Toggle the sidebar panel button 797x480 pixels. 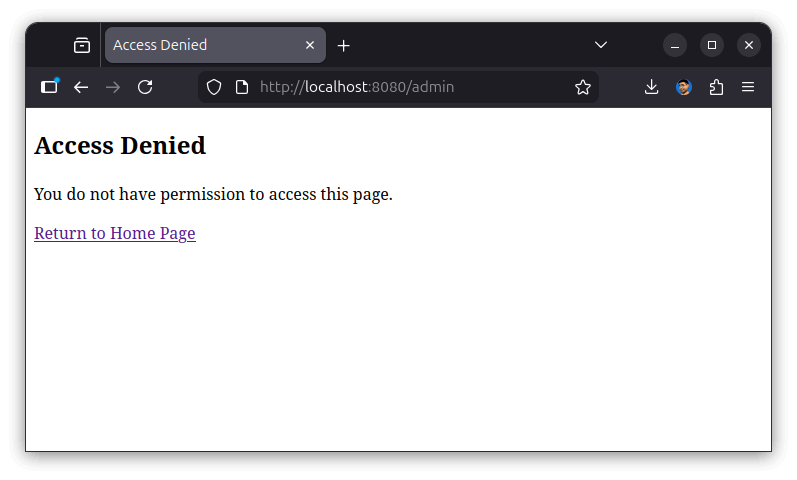coord(49,87)
